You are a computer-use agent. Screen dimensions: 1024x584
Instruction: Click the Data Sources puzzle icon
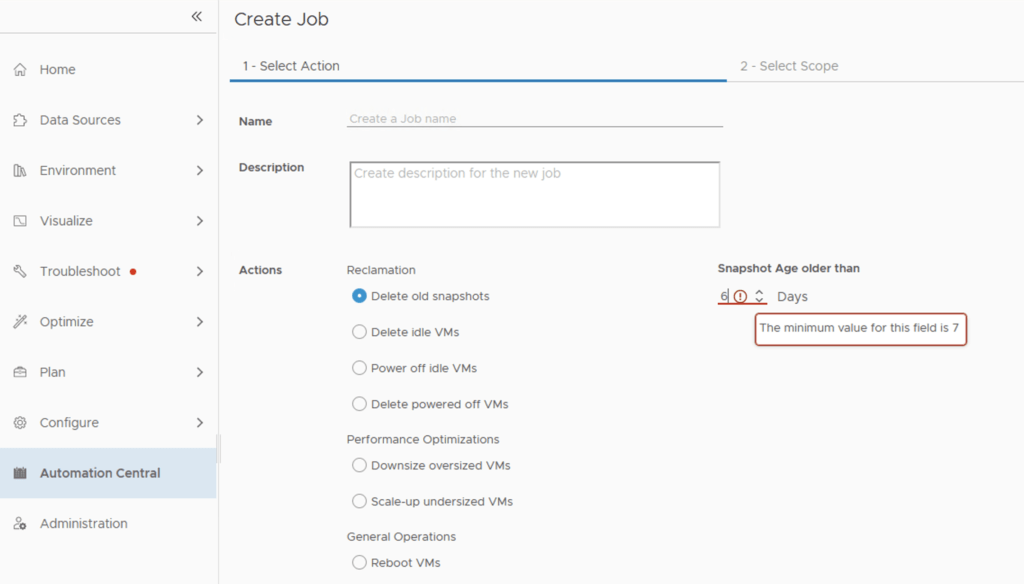[20, 120]
